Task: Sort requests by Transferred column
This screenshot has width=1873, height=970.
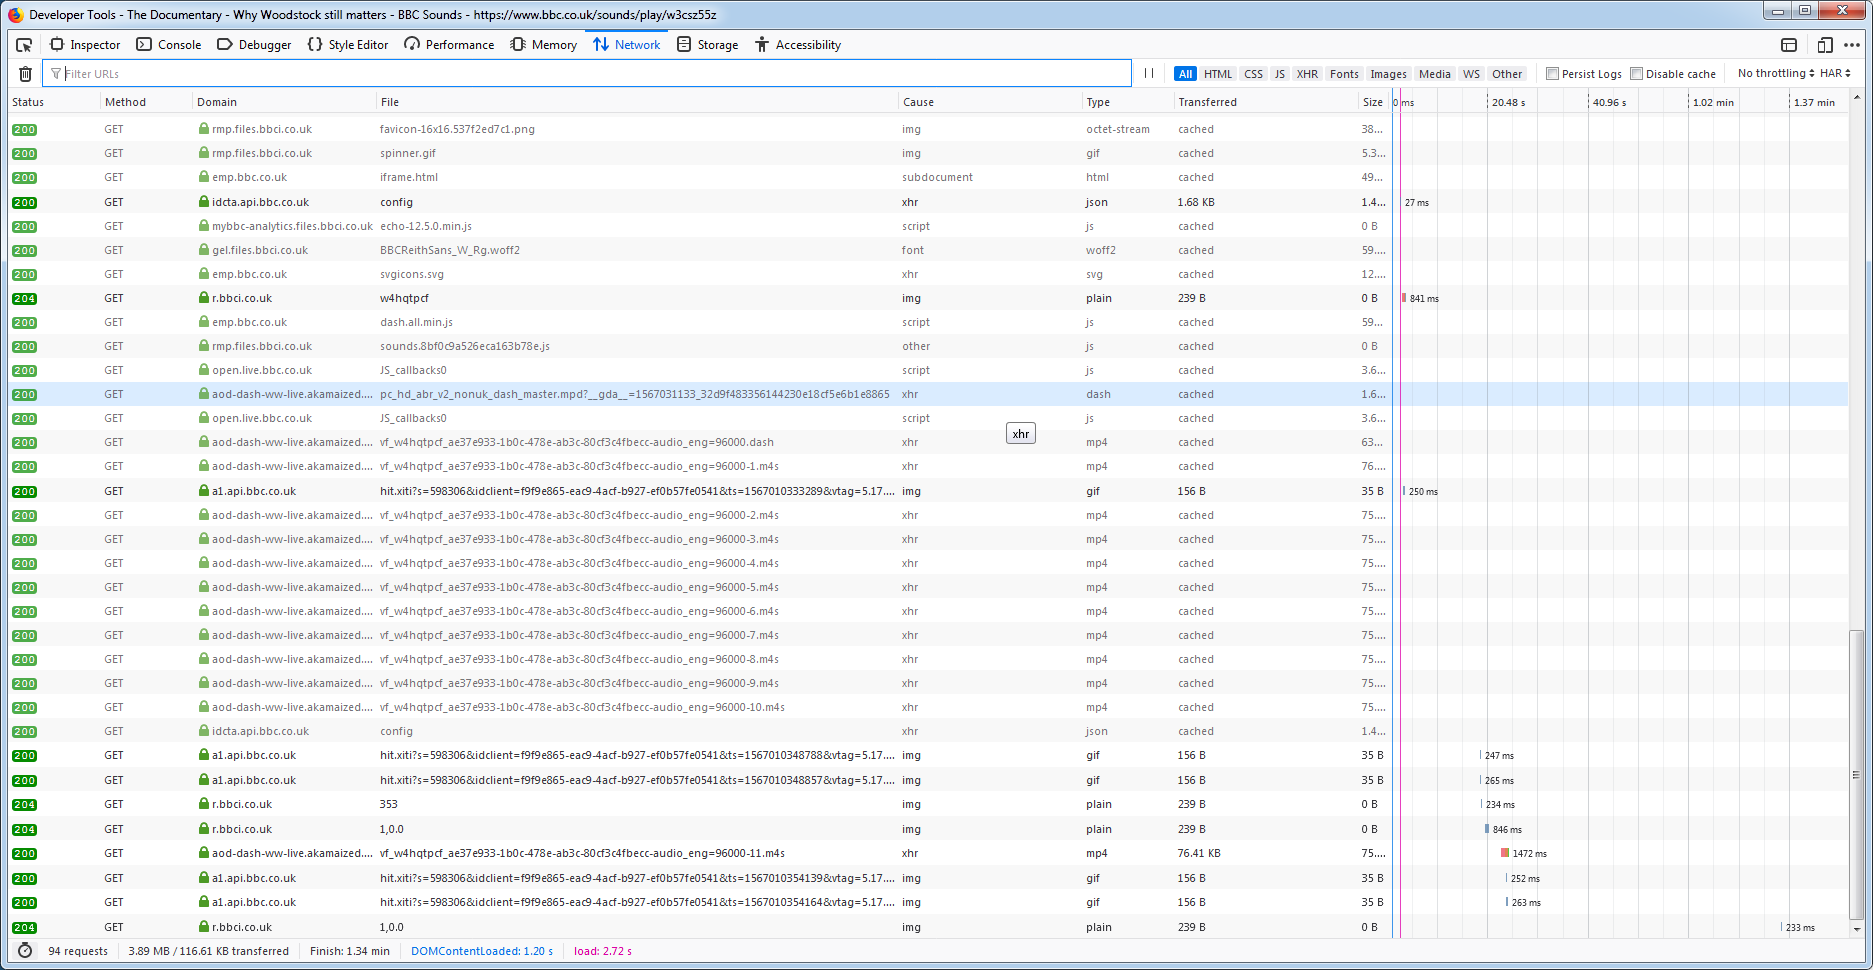Action: pyautogui.click(x=1207, y=102)
